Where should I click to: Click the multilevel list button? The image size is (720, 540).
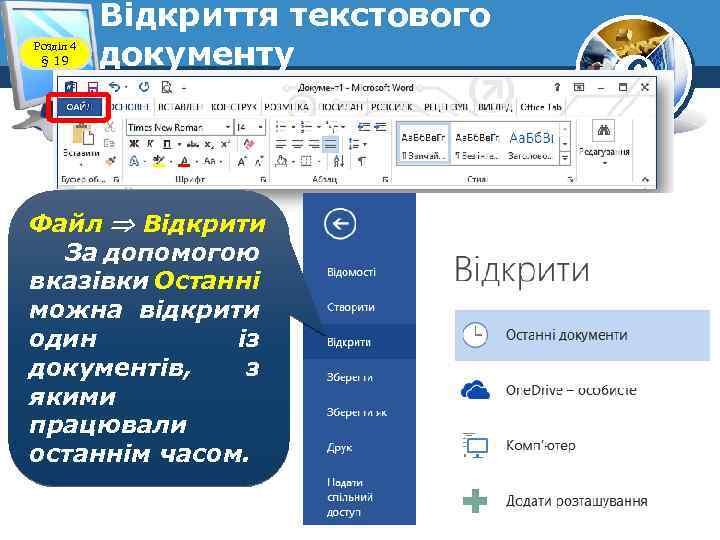coord(332,126)
